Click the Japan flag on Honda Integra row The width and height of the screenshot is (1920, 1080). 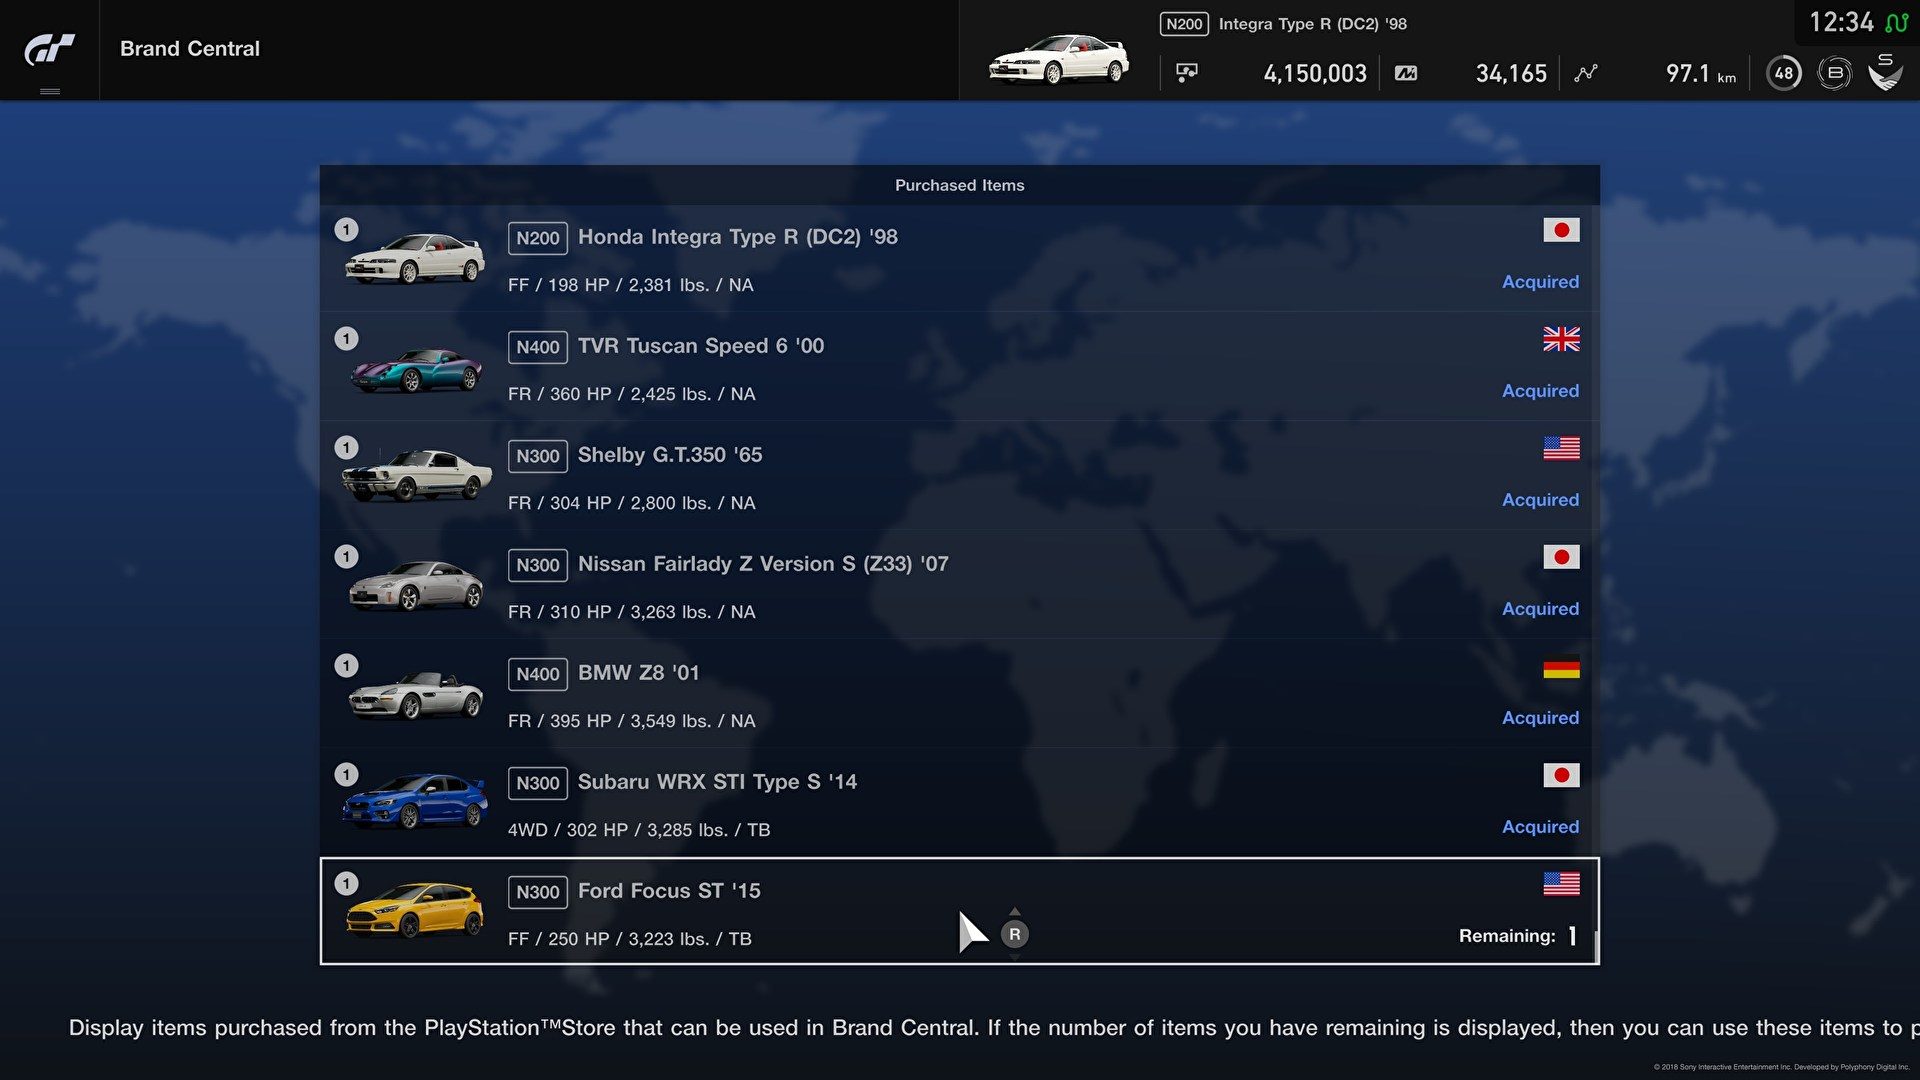1561,230
